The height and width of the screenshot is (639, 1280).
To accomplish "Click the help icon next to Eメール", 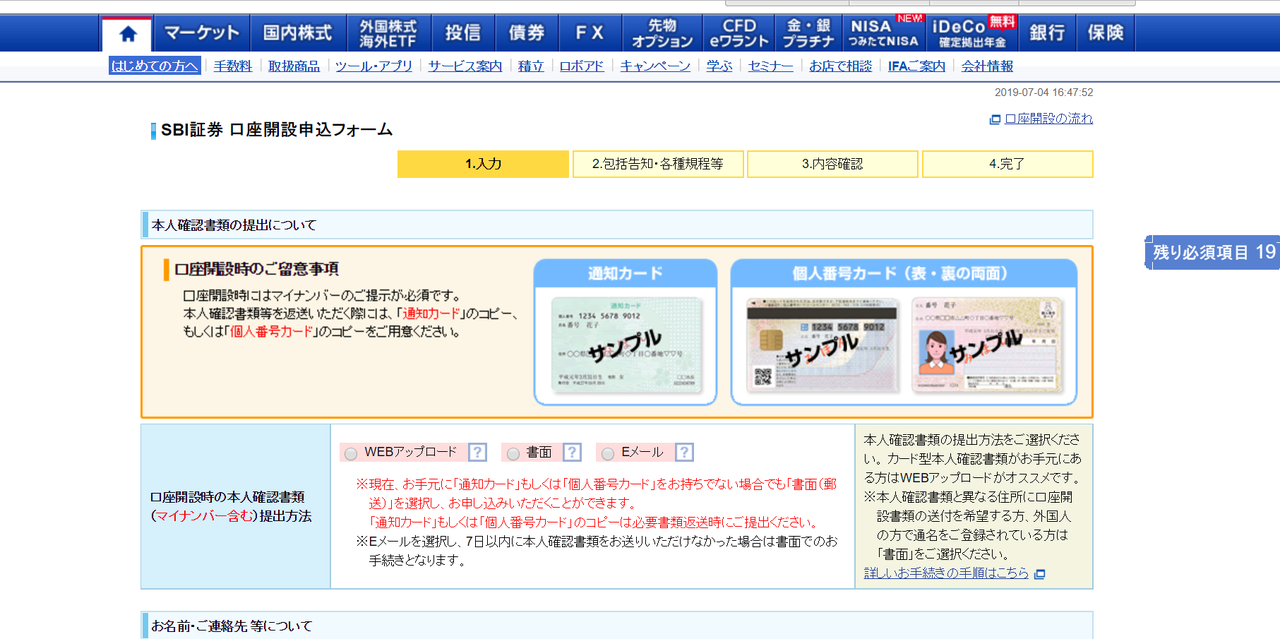I will (684, 452).
